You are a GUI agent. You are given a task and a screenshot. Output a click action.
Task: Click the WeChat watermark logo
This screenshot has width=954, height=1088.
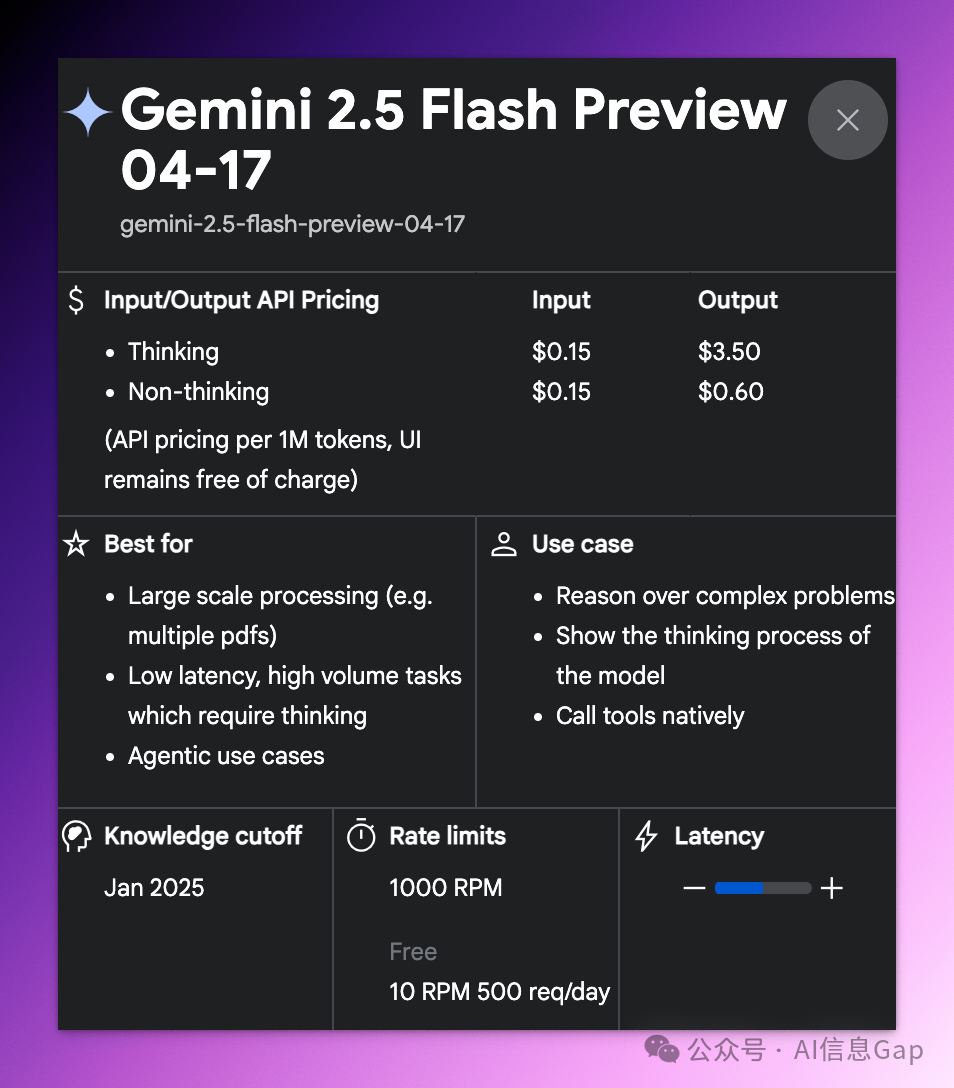tap(662, 1049)
